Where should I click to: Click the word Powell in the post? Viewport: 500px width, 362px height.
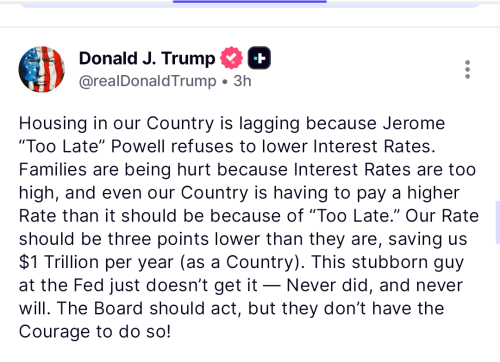point(138,147)
